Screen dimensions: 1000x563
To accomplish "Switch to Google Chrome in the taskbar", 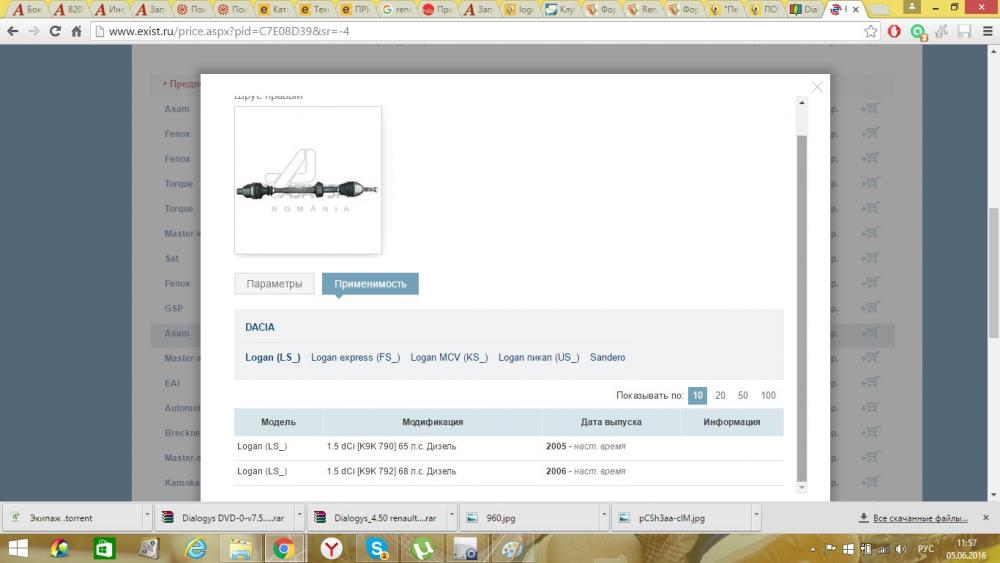I will pos(284,548).
